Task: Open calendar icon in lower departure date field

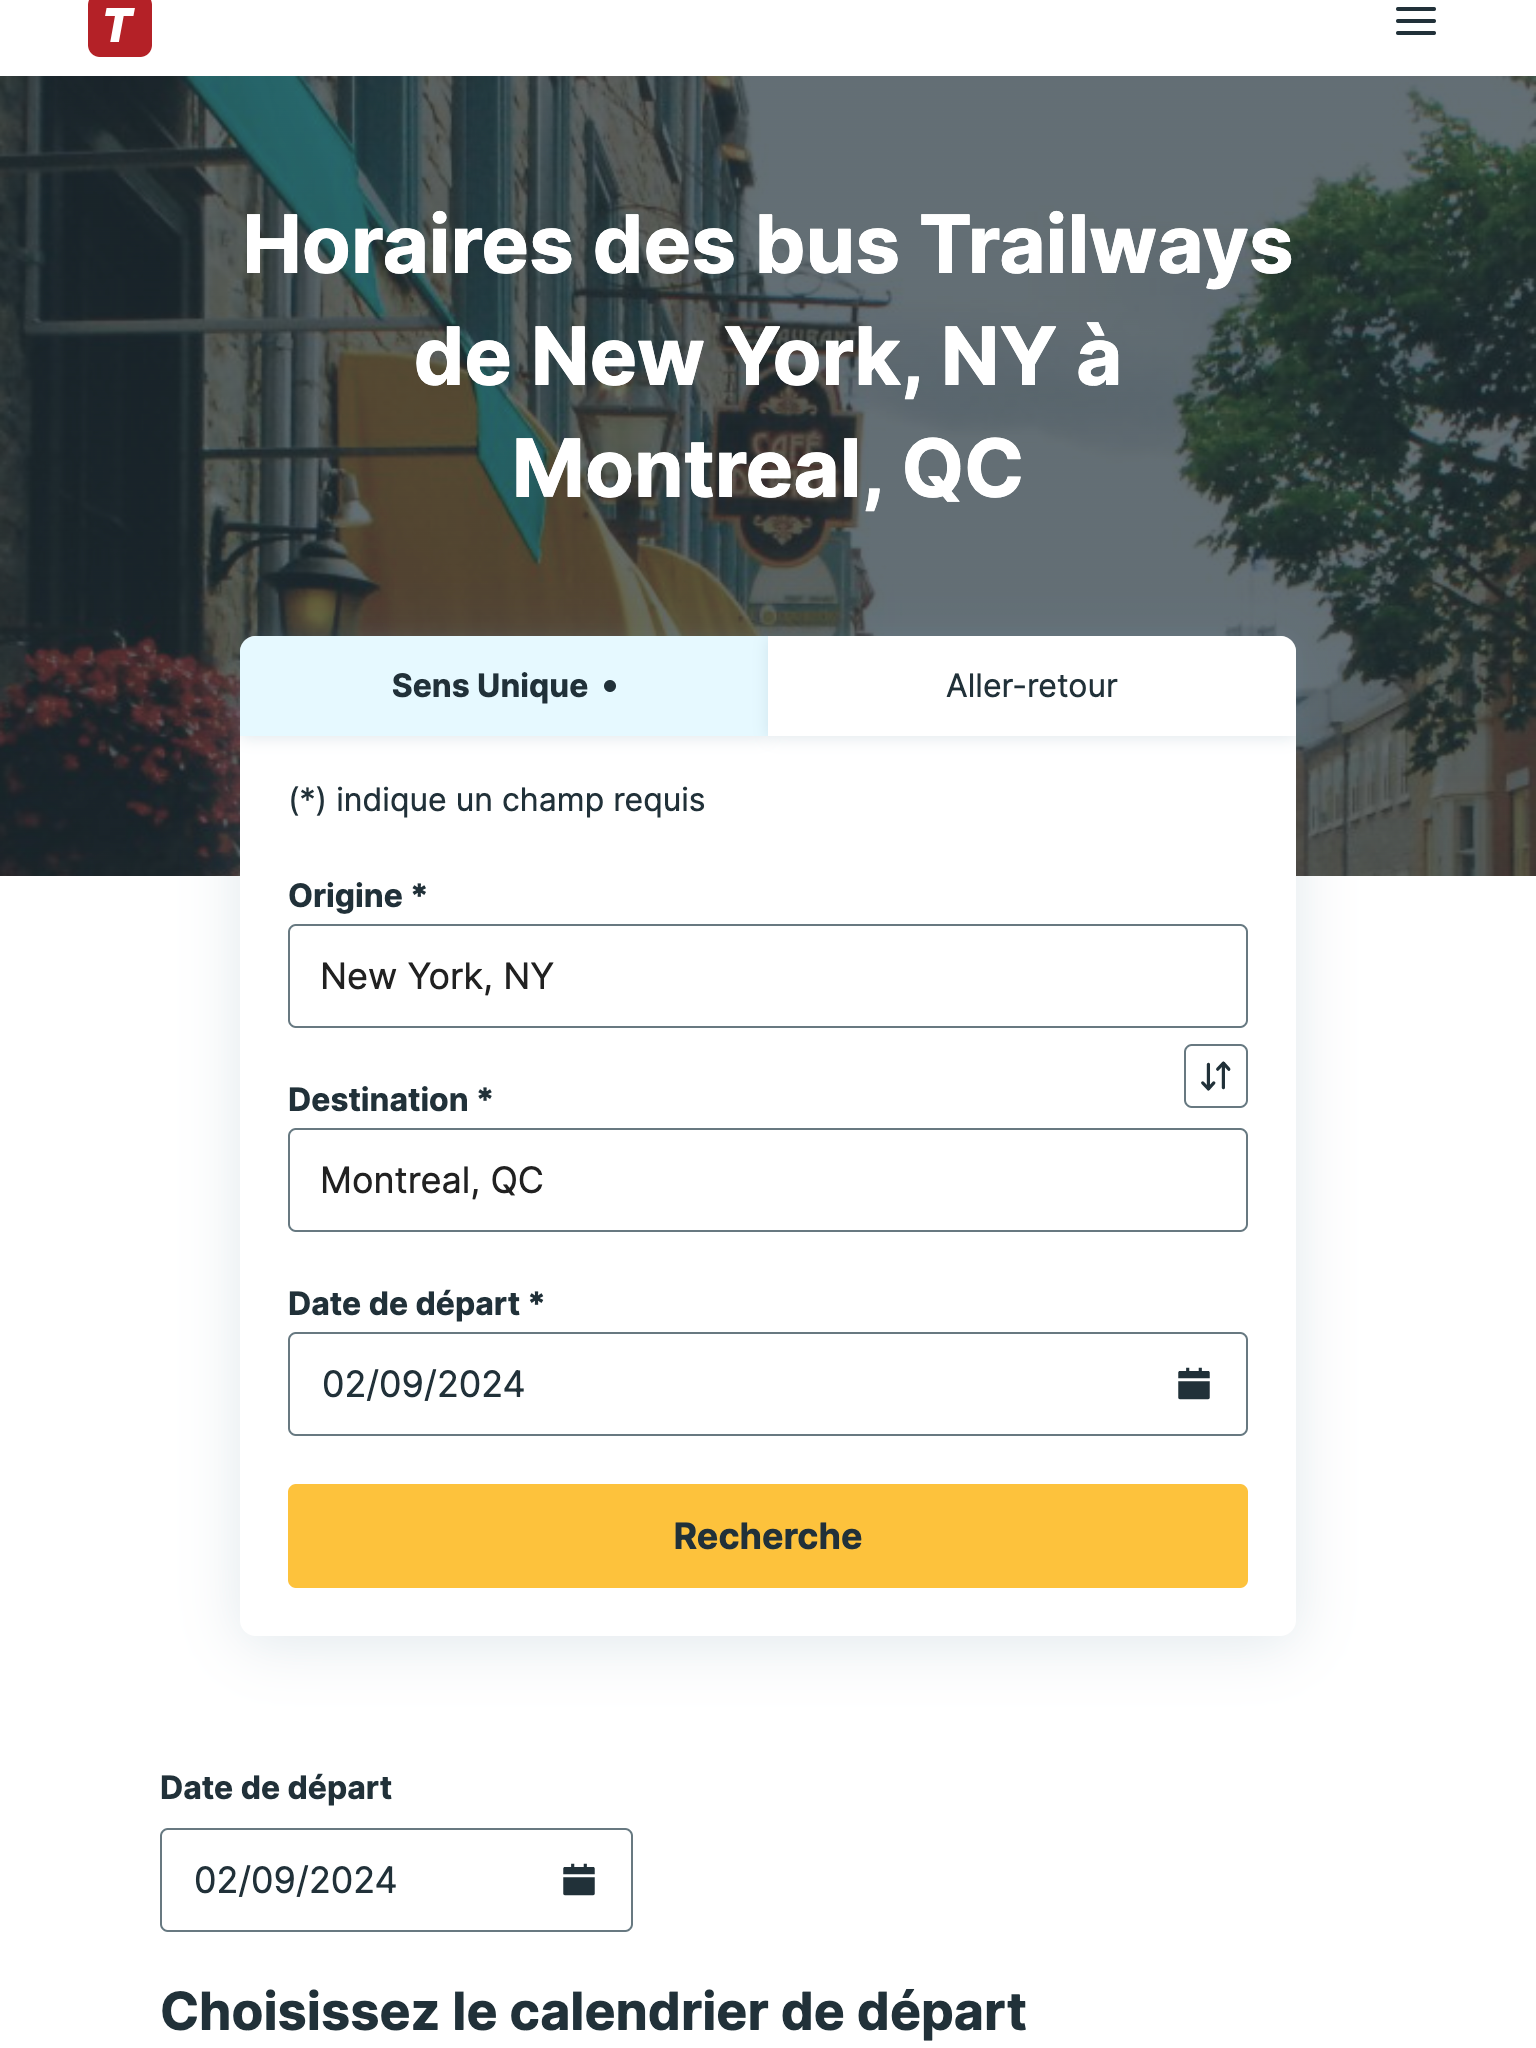Action: pos(578,1880)
